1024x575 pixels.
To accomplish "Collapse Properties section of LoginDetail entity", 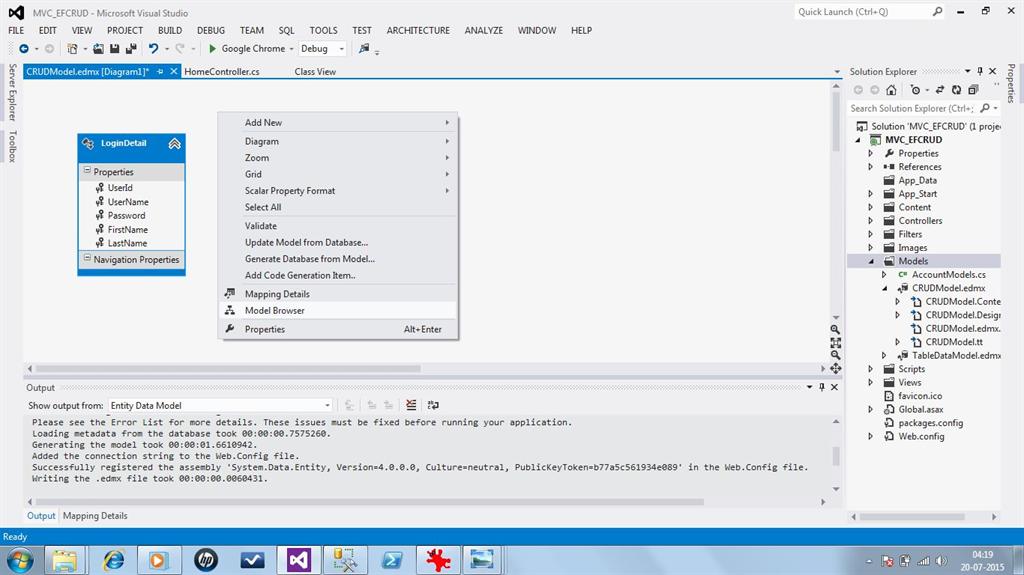I will (87, 171).
